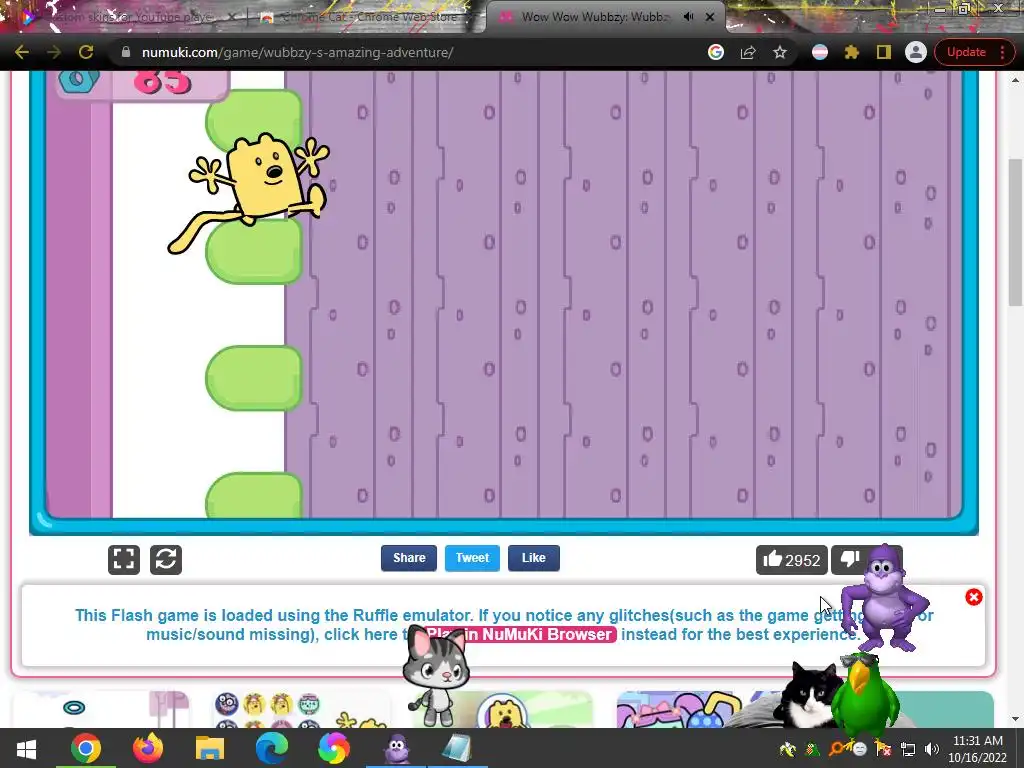Enter fullscreen mode for the game
This screenshot has width=1024, height=768.
[x=124, y=560]
